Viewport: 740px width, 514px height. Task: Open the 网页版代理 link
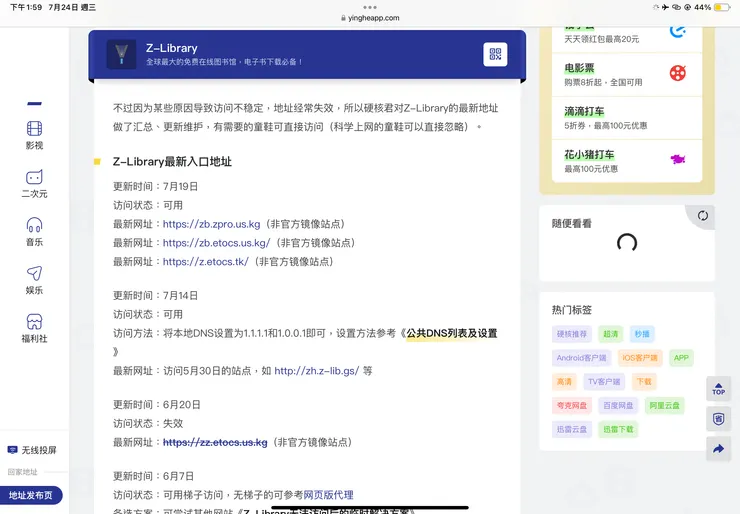coord(328,495)
